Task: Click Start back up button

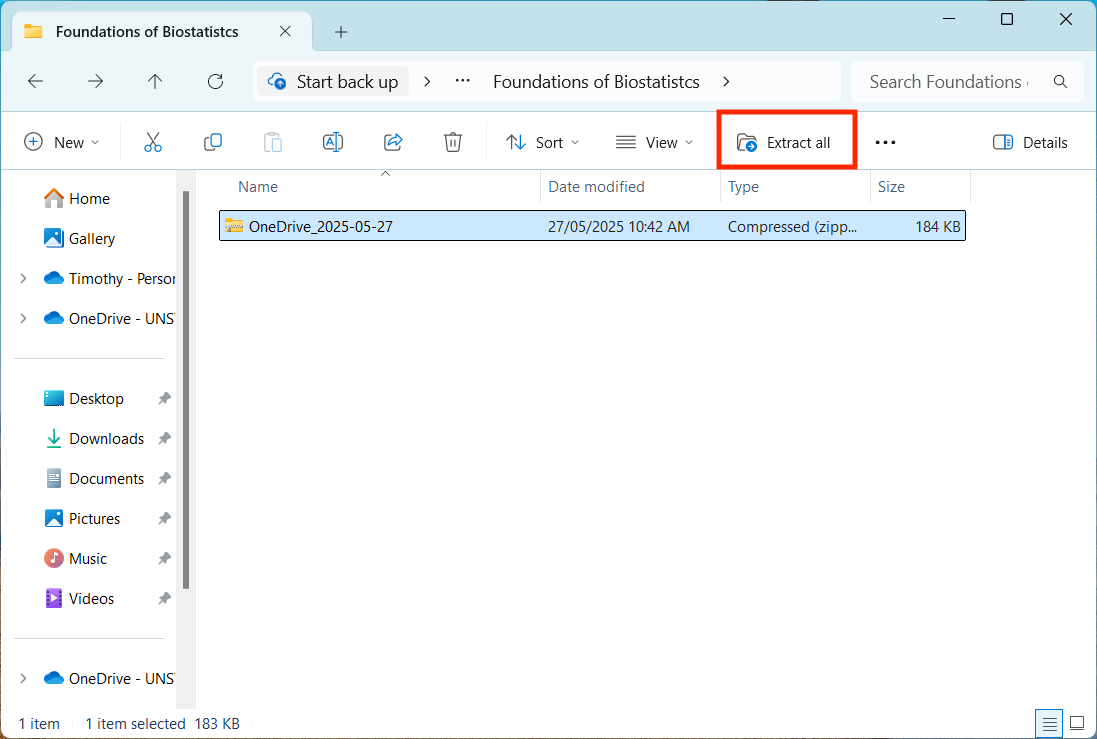Action: coord(333,82)
